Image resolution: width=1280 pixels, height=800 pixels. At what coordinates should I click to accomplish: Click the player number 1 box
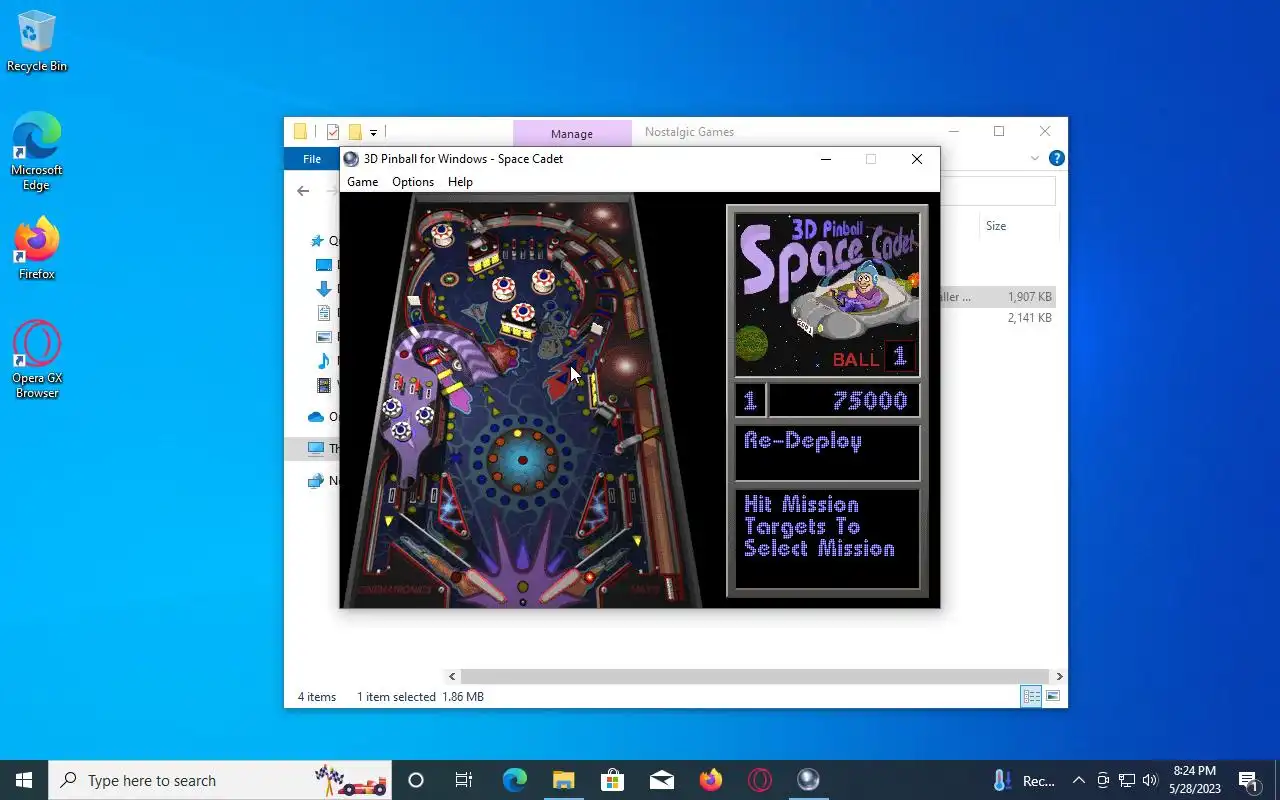tap(750, 401)
